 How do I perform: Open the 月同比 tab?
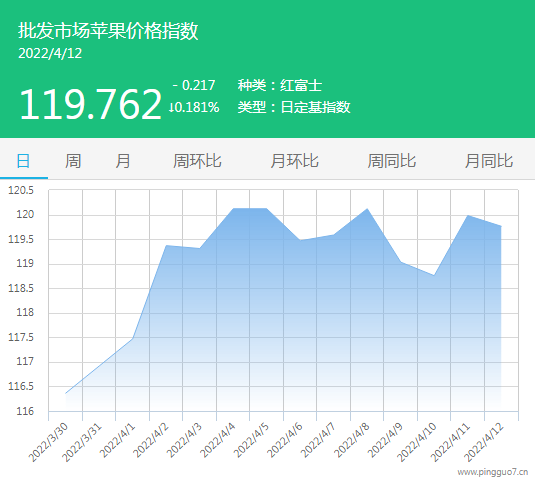point(489,161)
